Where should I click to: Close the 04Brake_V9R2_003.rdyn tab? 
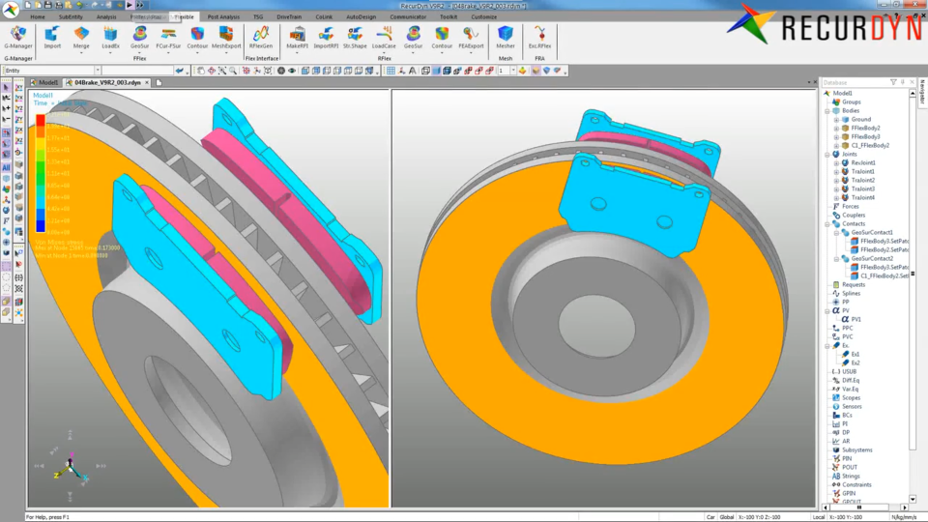pyautogui.click(x=147, y=82)
